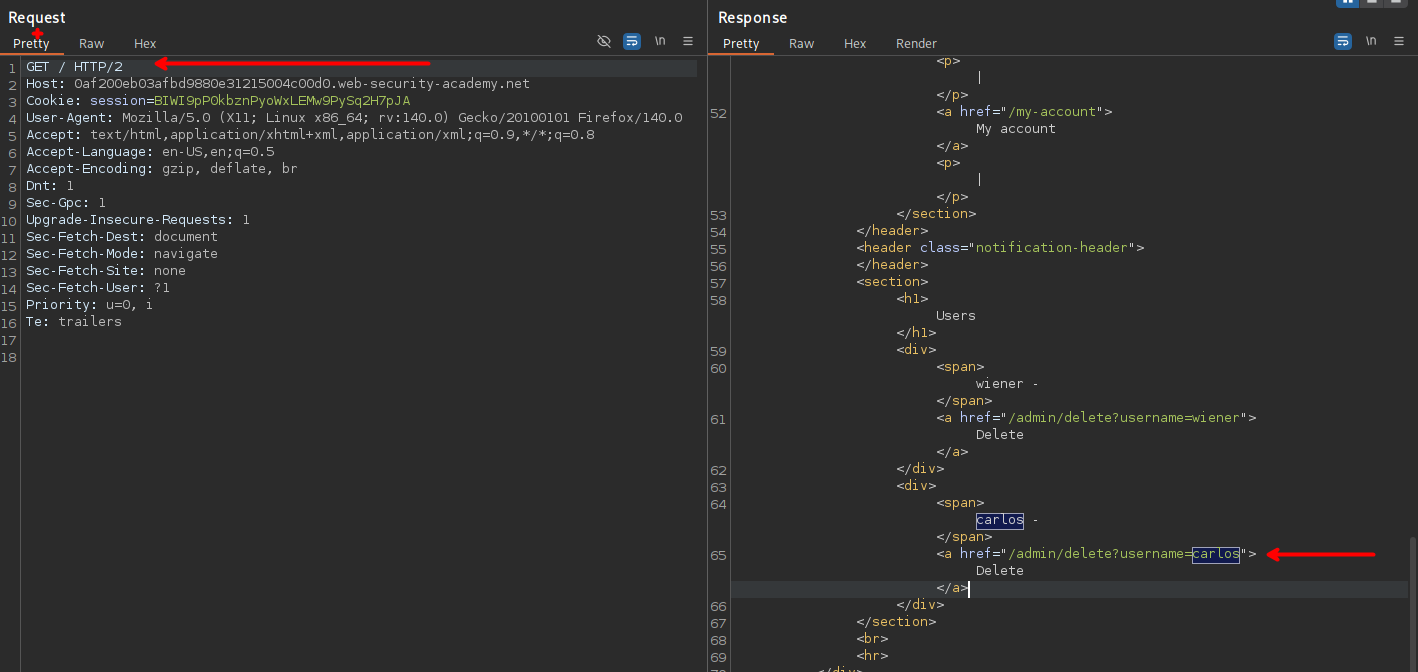Toggle line wrap icon in Request panel
The width and height of the screenshot is (1418, 672).
click(632, 41)
